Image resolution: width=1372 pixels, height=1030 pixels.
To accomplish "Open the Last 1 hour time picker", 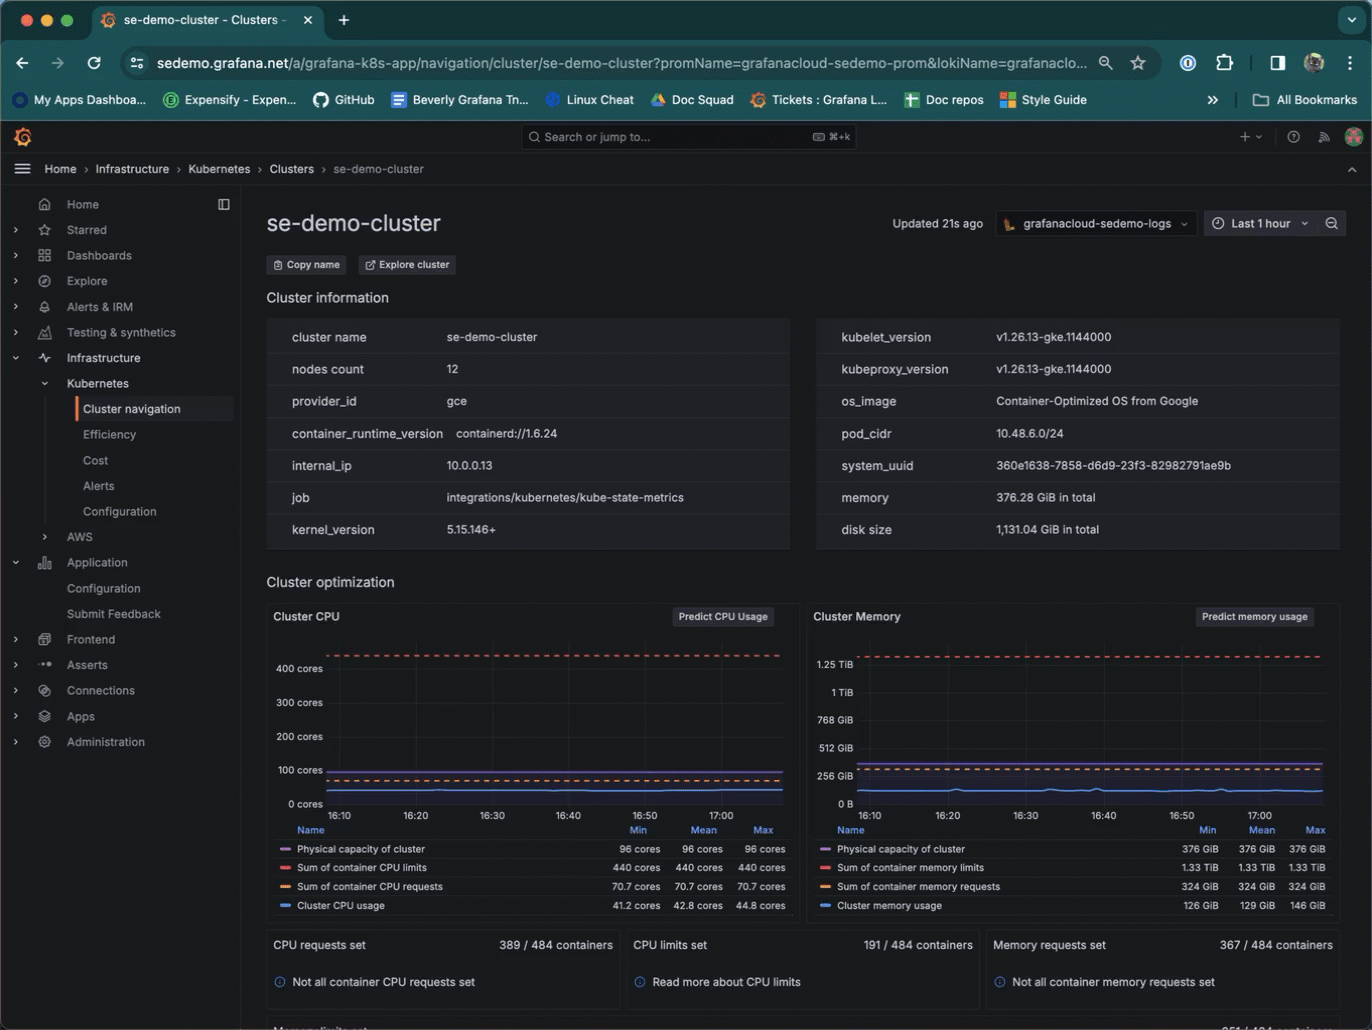I will (1260, 224).
